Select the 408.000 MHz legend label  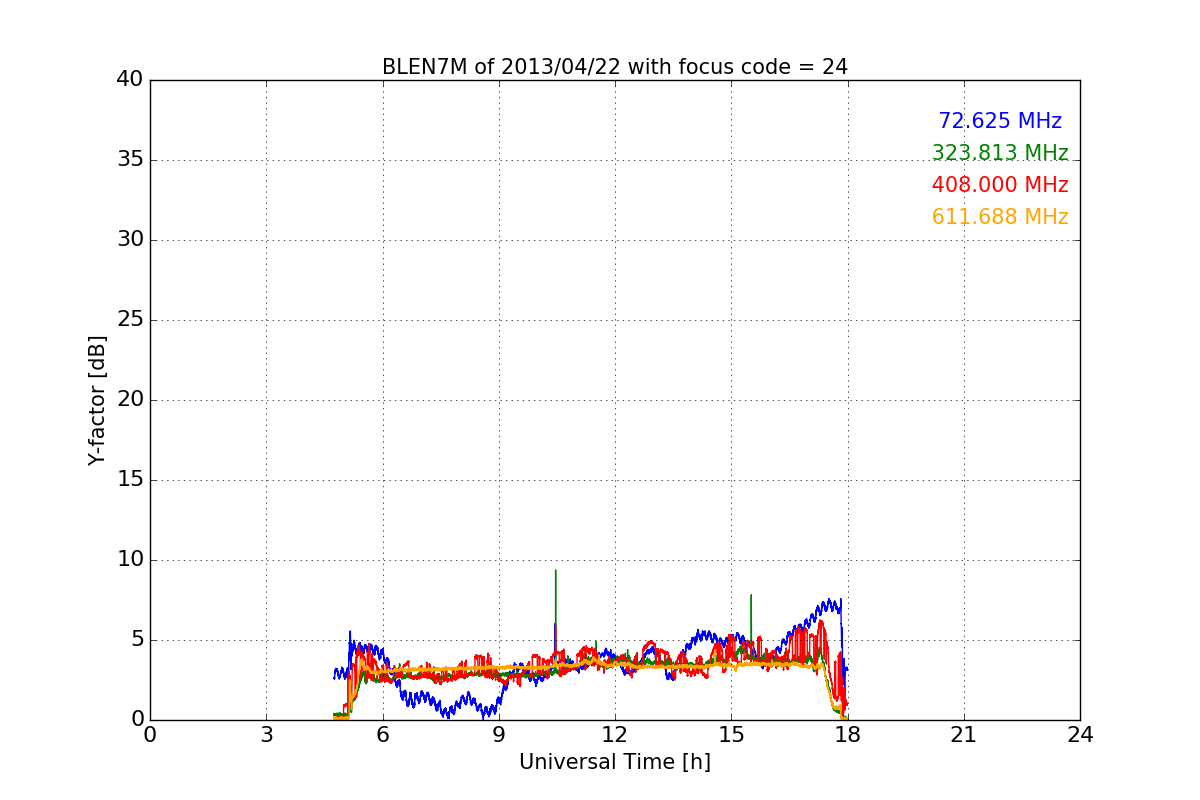(x=1000, y=185)
